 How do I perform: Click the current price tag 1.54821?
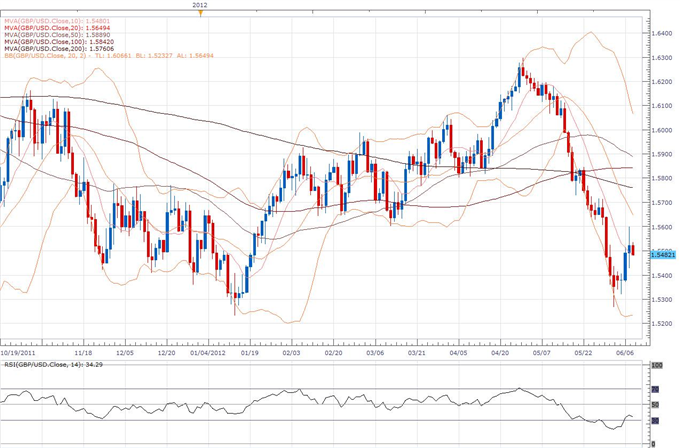(663, 255)
